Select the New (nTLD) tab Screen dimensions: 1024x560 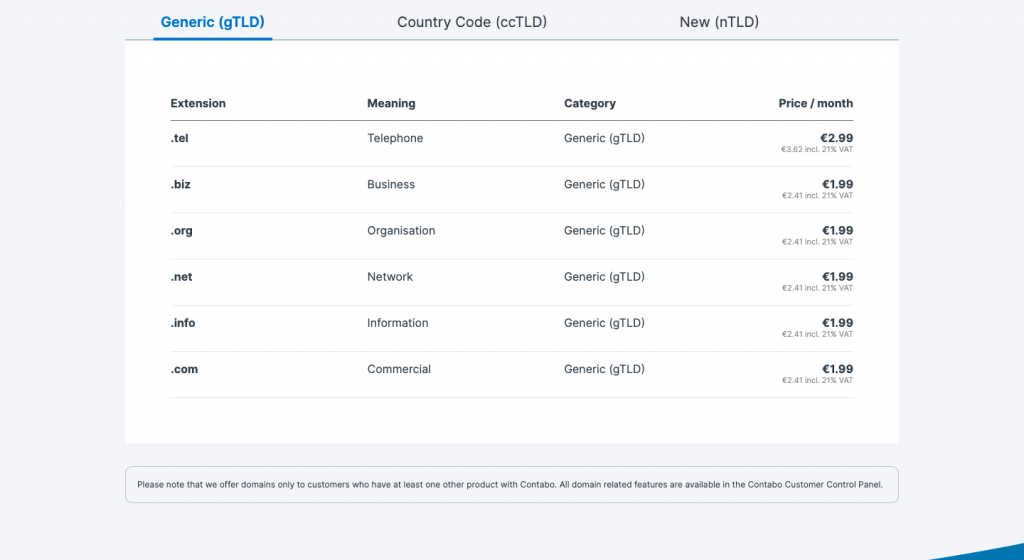(719, 22)
